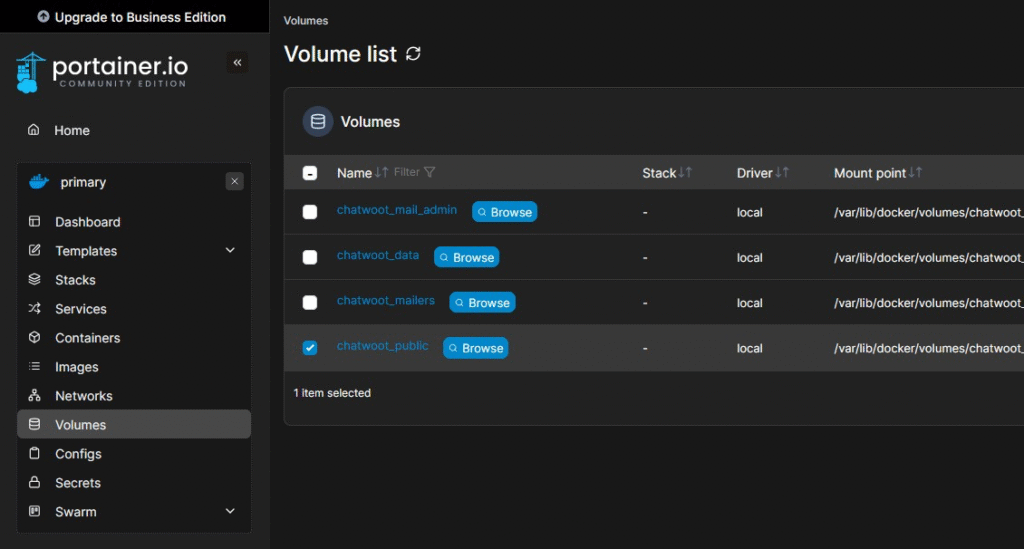The image size is (1024, 549).
Task: Sort by the Driver column arrows
Action: coord(782,173)
